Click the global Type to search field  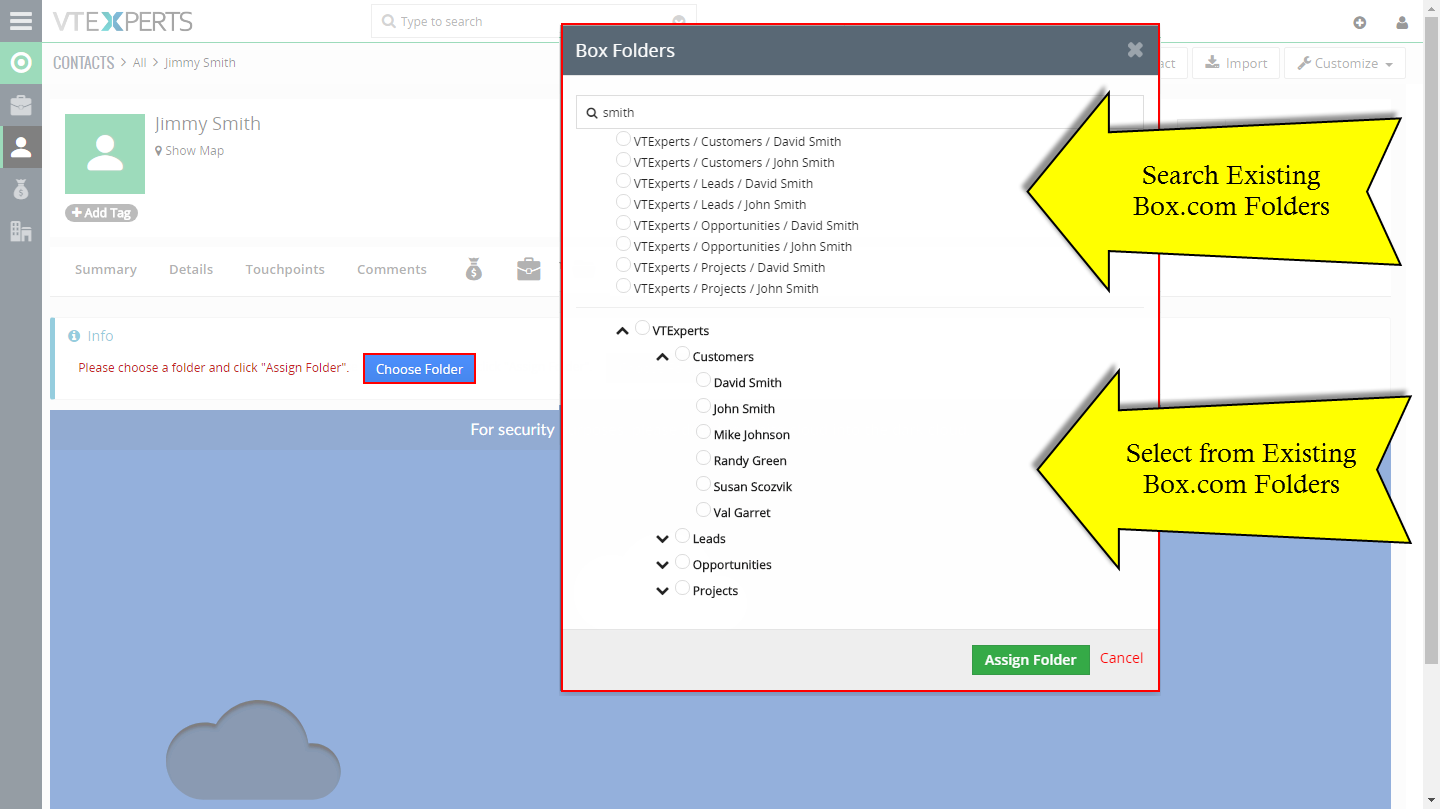click(533, 21)
